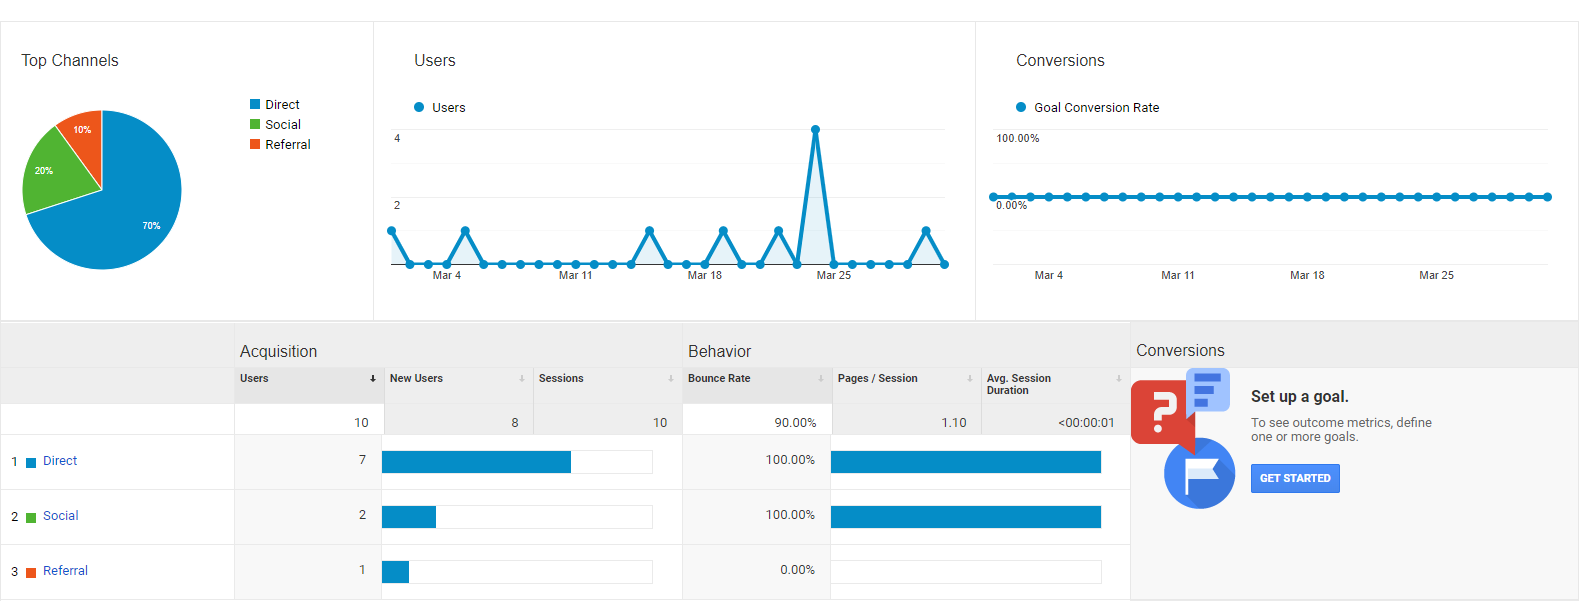Image resolution: width=1594 pixels, height=607 pixels.
Task: Click the Mar 25 peak data point on Users chart
Action: point(816,130)
